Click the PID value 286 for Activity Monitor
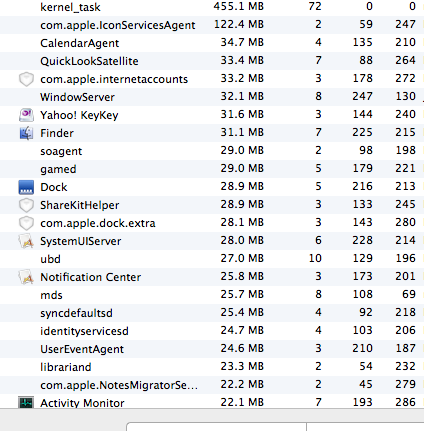424x431 pixels. pos(405,402)
